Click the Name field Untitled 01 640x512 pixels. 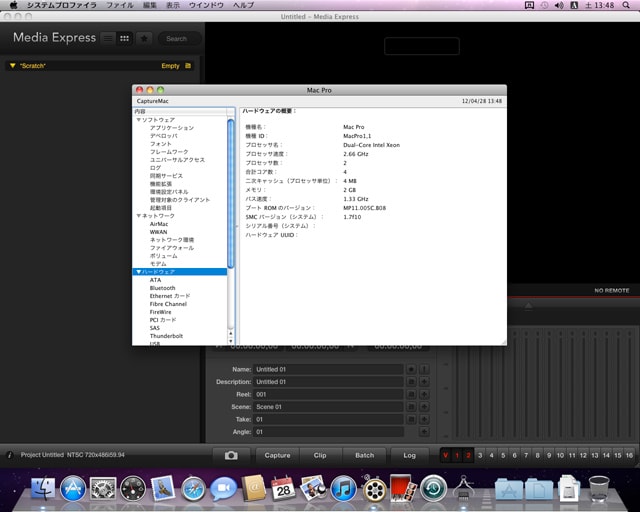coord(328,370)
